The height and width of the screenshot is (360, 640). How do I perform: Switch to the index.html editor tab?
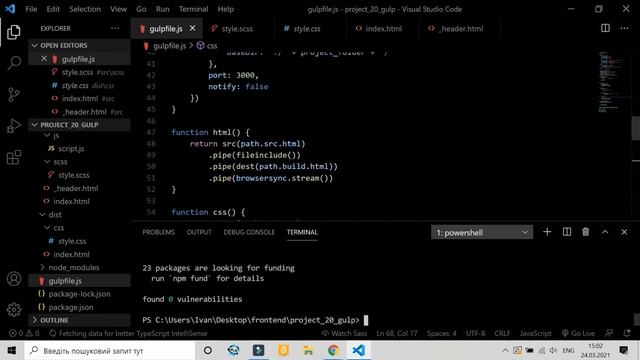(383, 29)
